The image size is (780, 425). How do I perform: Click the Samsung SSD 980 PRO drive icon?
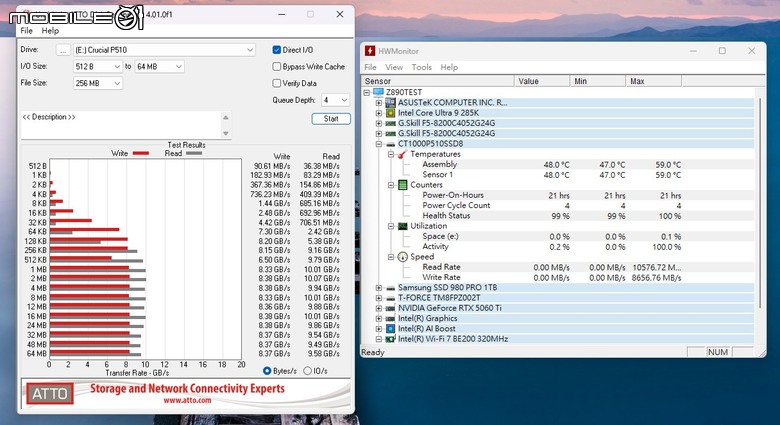[x=390, y=288]
